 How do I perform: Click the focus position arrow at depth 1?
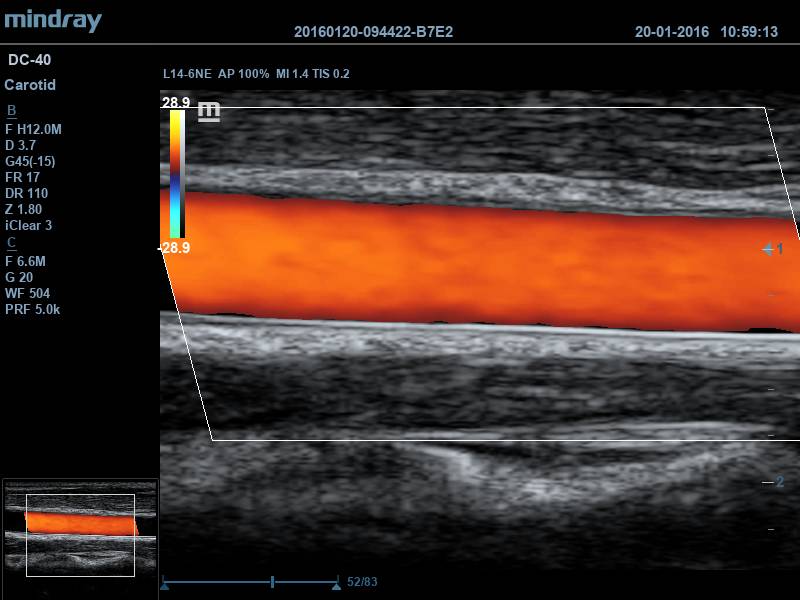(767, 249)
